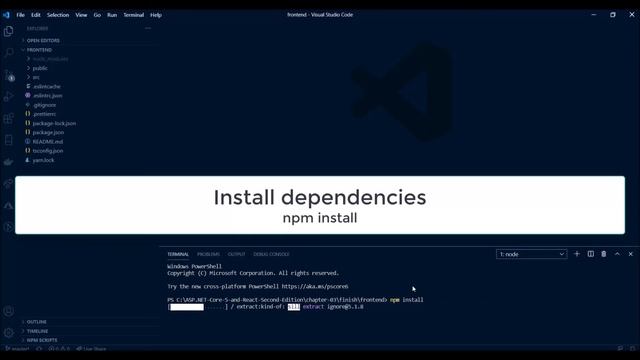Expand the OUTLINE section
This screenshot has width=640, height=360.
tap(36, 322)
